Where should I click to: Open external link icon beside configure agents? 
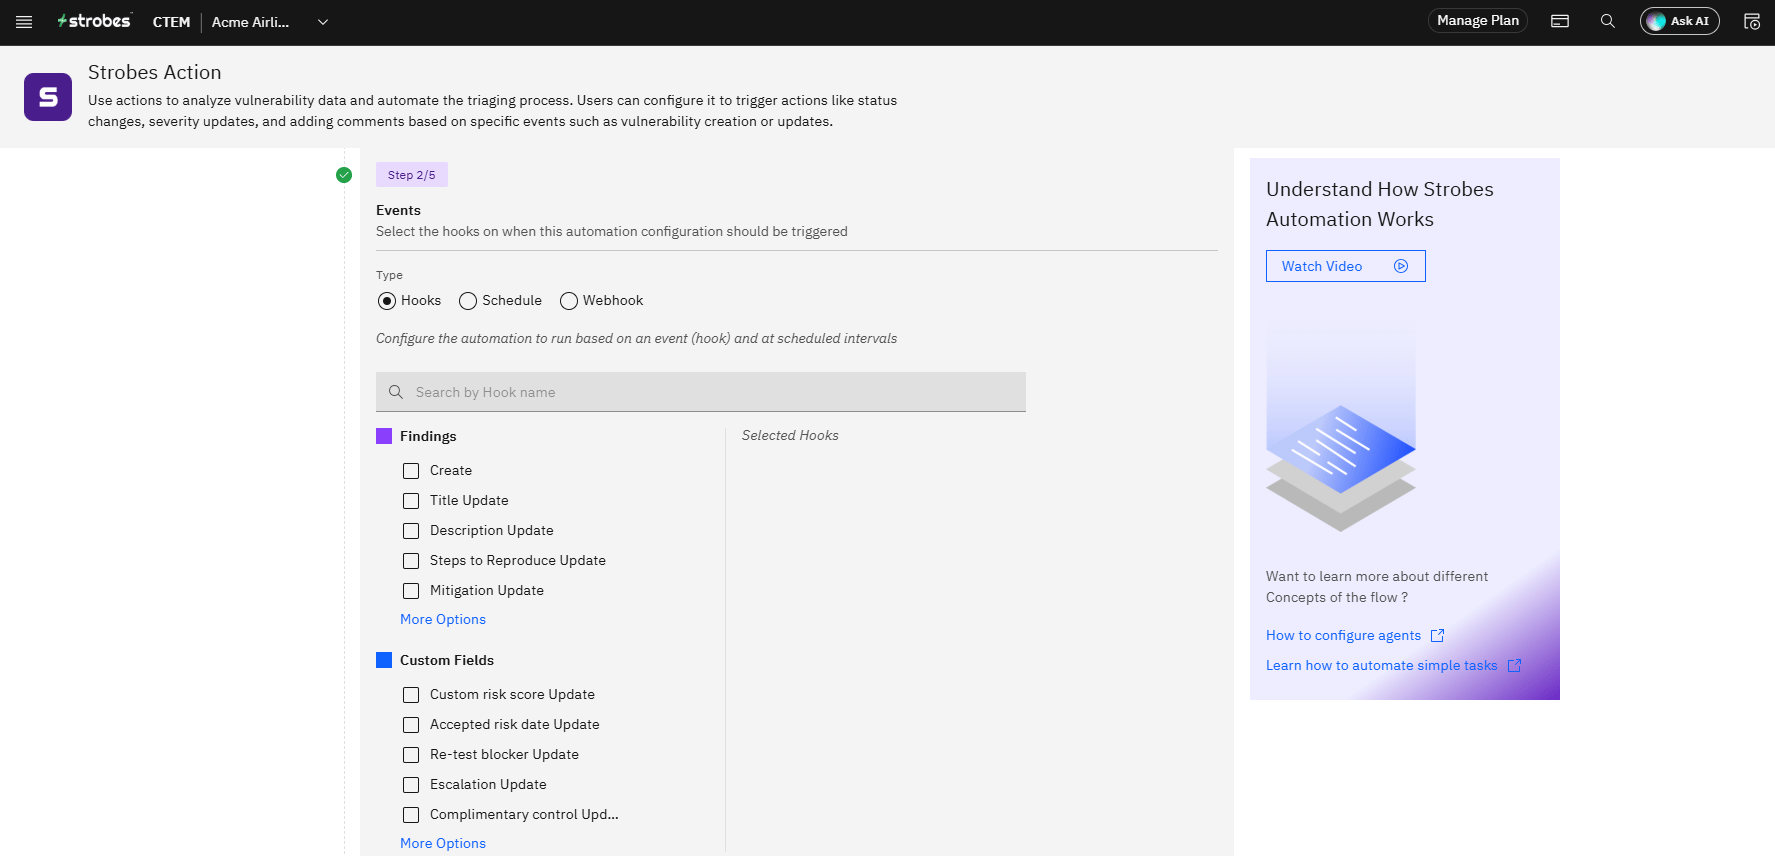[1437, 636]
